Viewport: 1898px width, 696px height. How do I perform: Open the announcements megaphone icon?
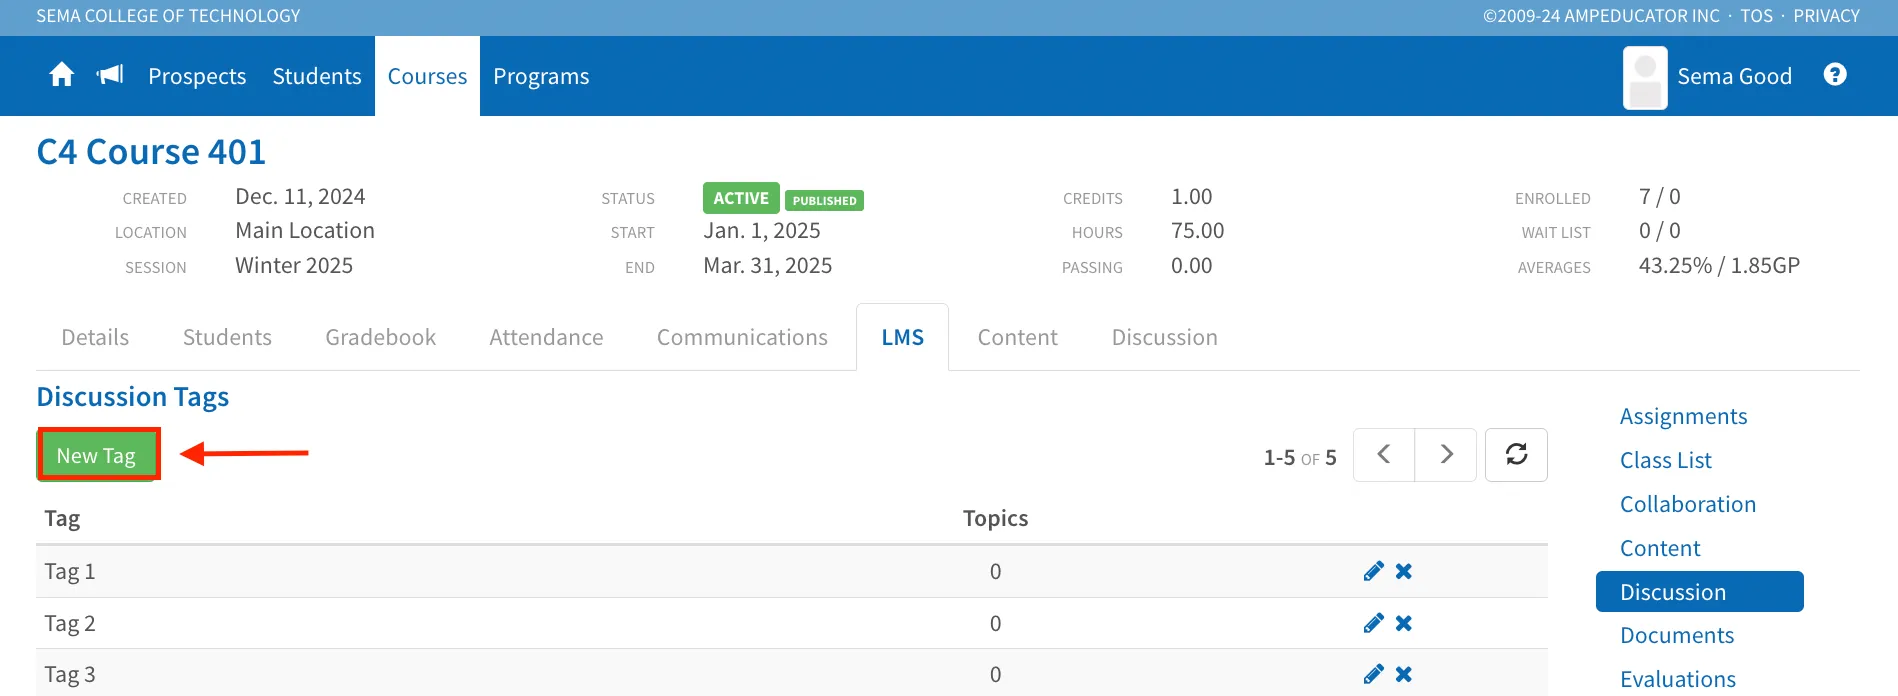coord(110,75)
